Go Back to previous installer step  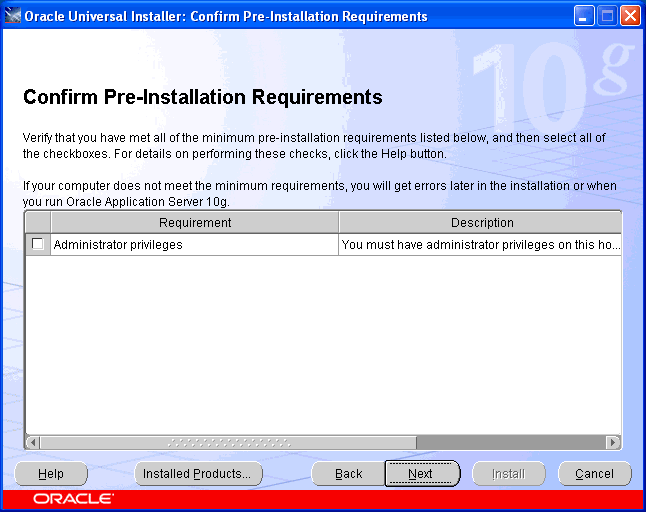click(349, 474)
